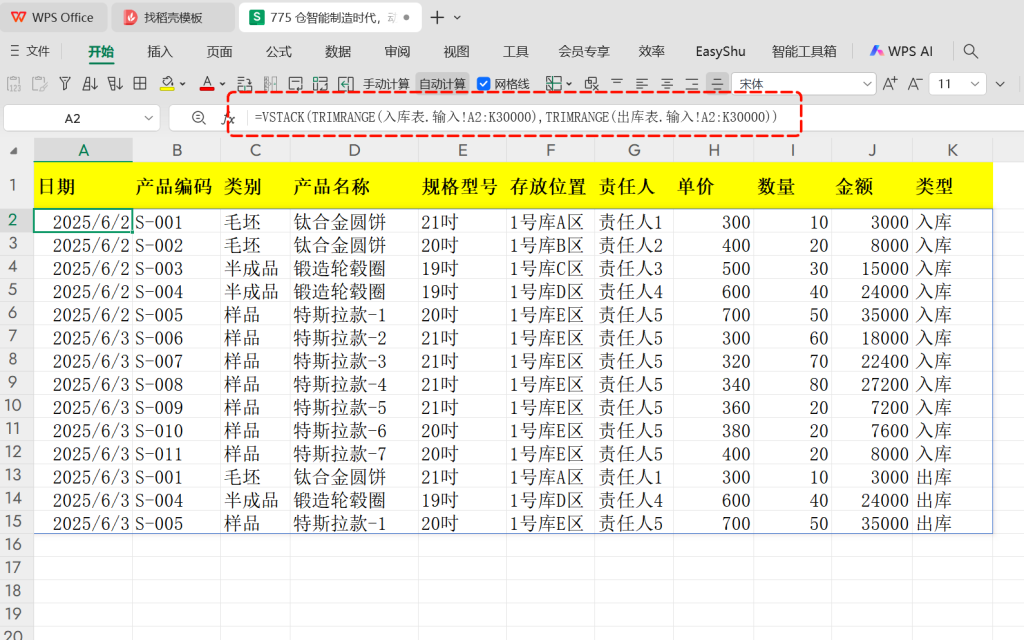
Task: Click into the VSTACK formula bar
Action: point(516,118)
